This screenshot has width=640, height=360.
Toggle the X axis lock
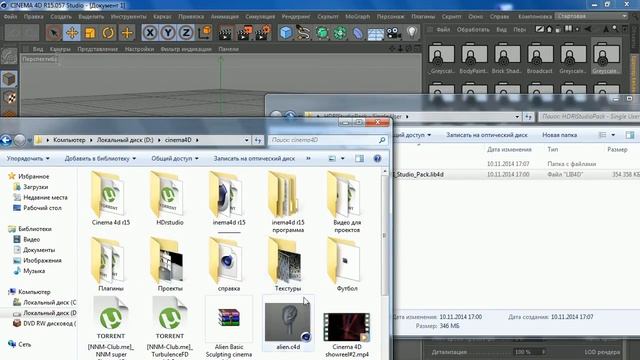coord(150,33)
